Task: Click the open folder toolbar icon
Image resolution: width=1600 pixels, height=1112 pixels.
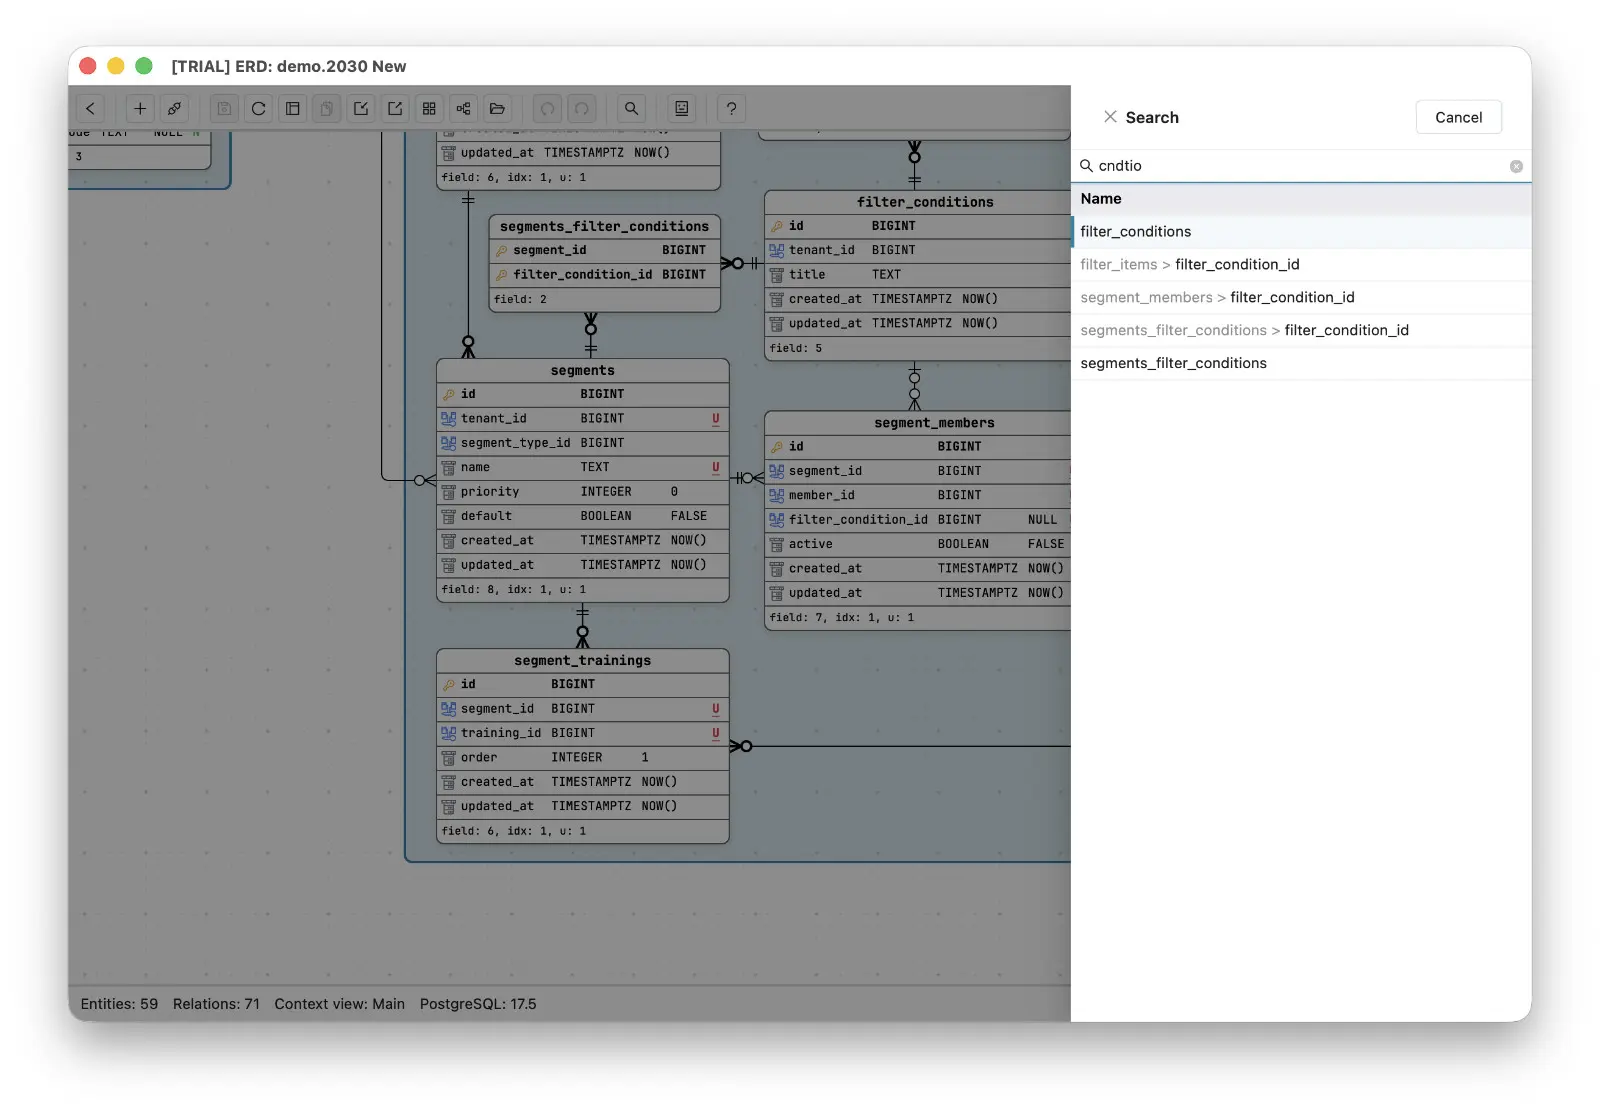Action: pyautogui.click(x=497, y=109)
